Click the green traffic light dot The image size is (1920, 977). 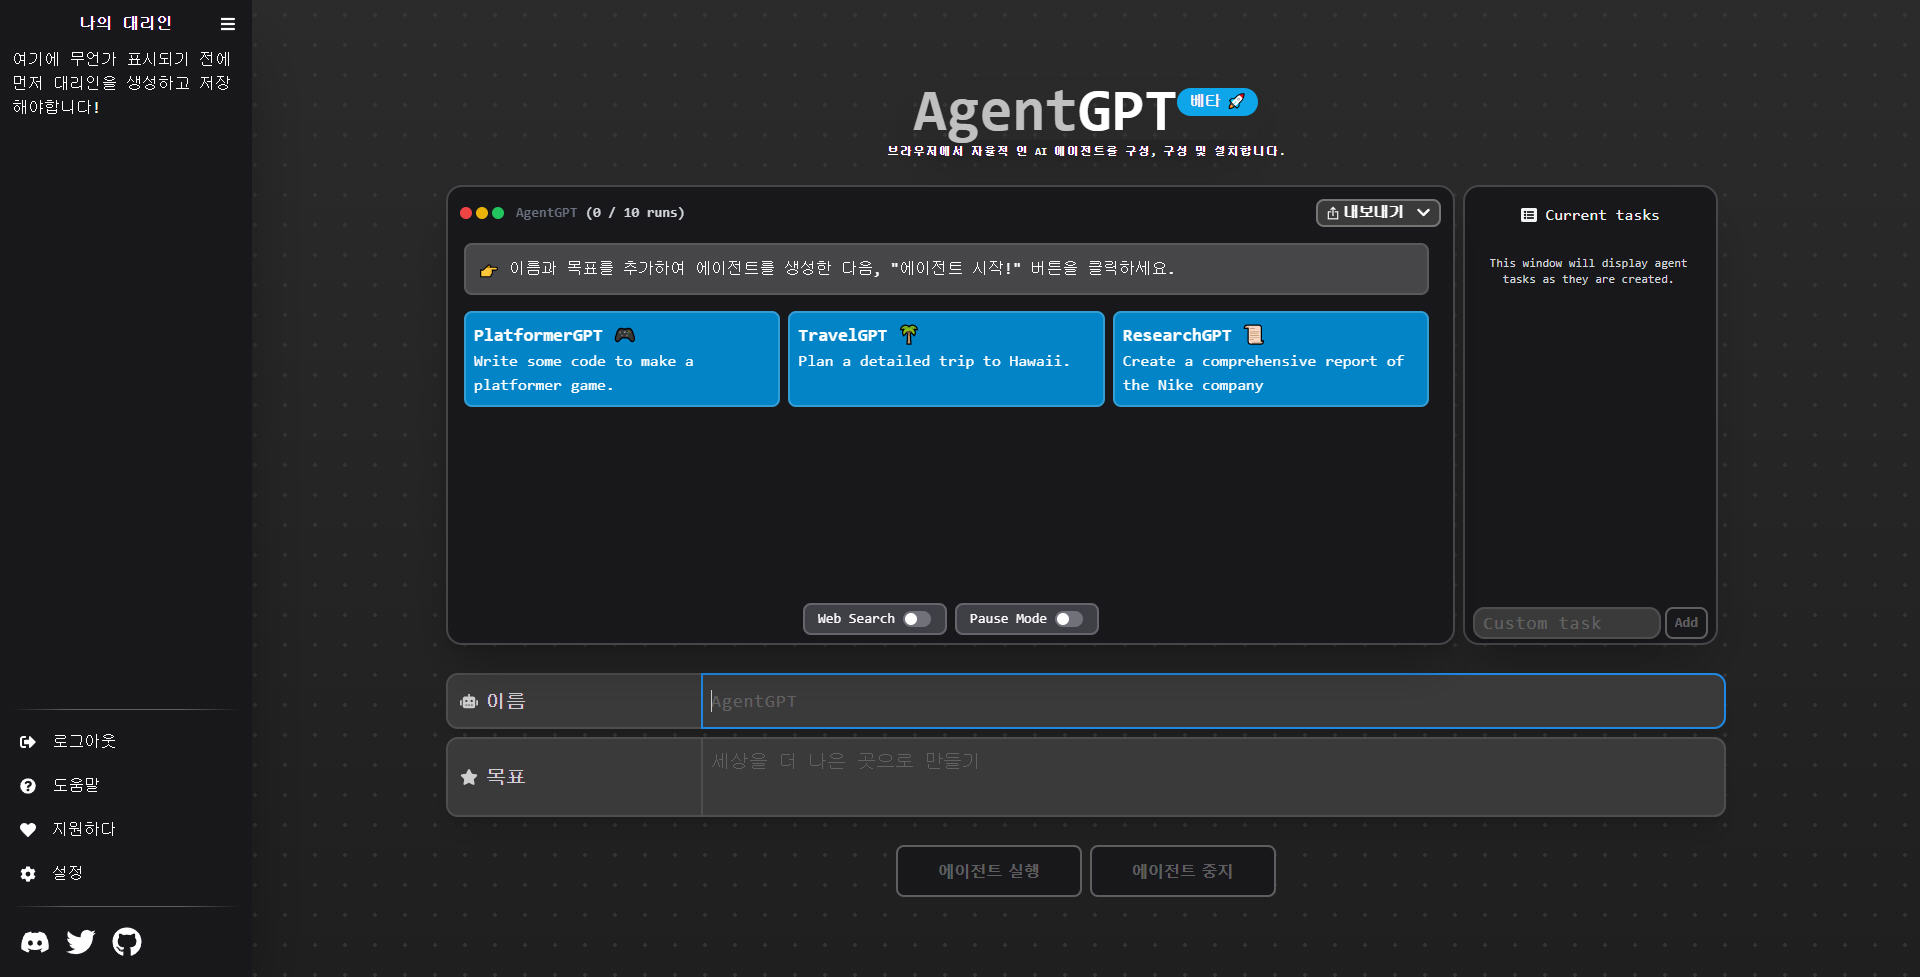[x=497, y=213]
